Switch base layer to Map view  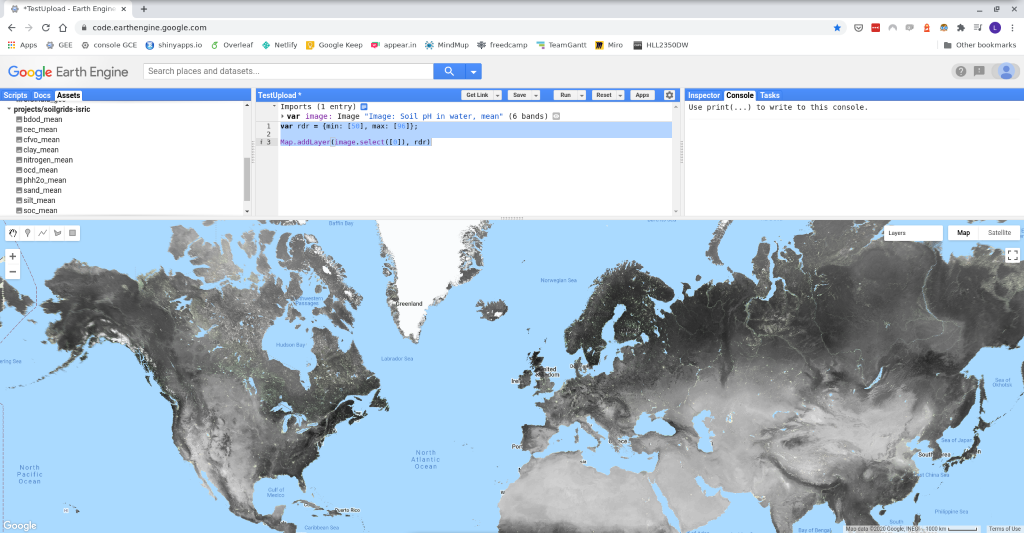click(x=963, y=233)
